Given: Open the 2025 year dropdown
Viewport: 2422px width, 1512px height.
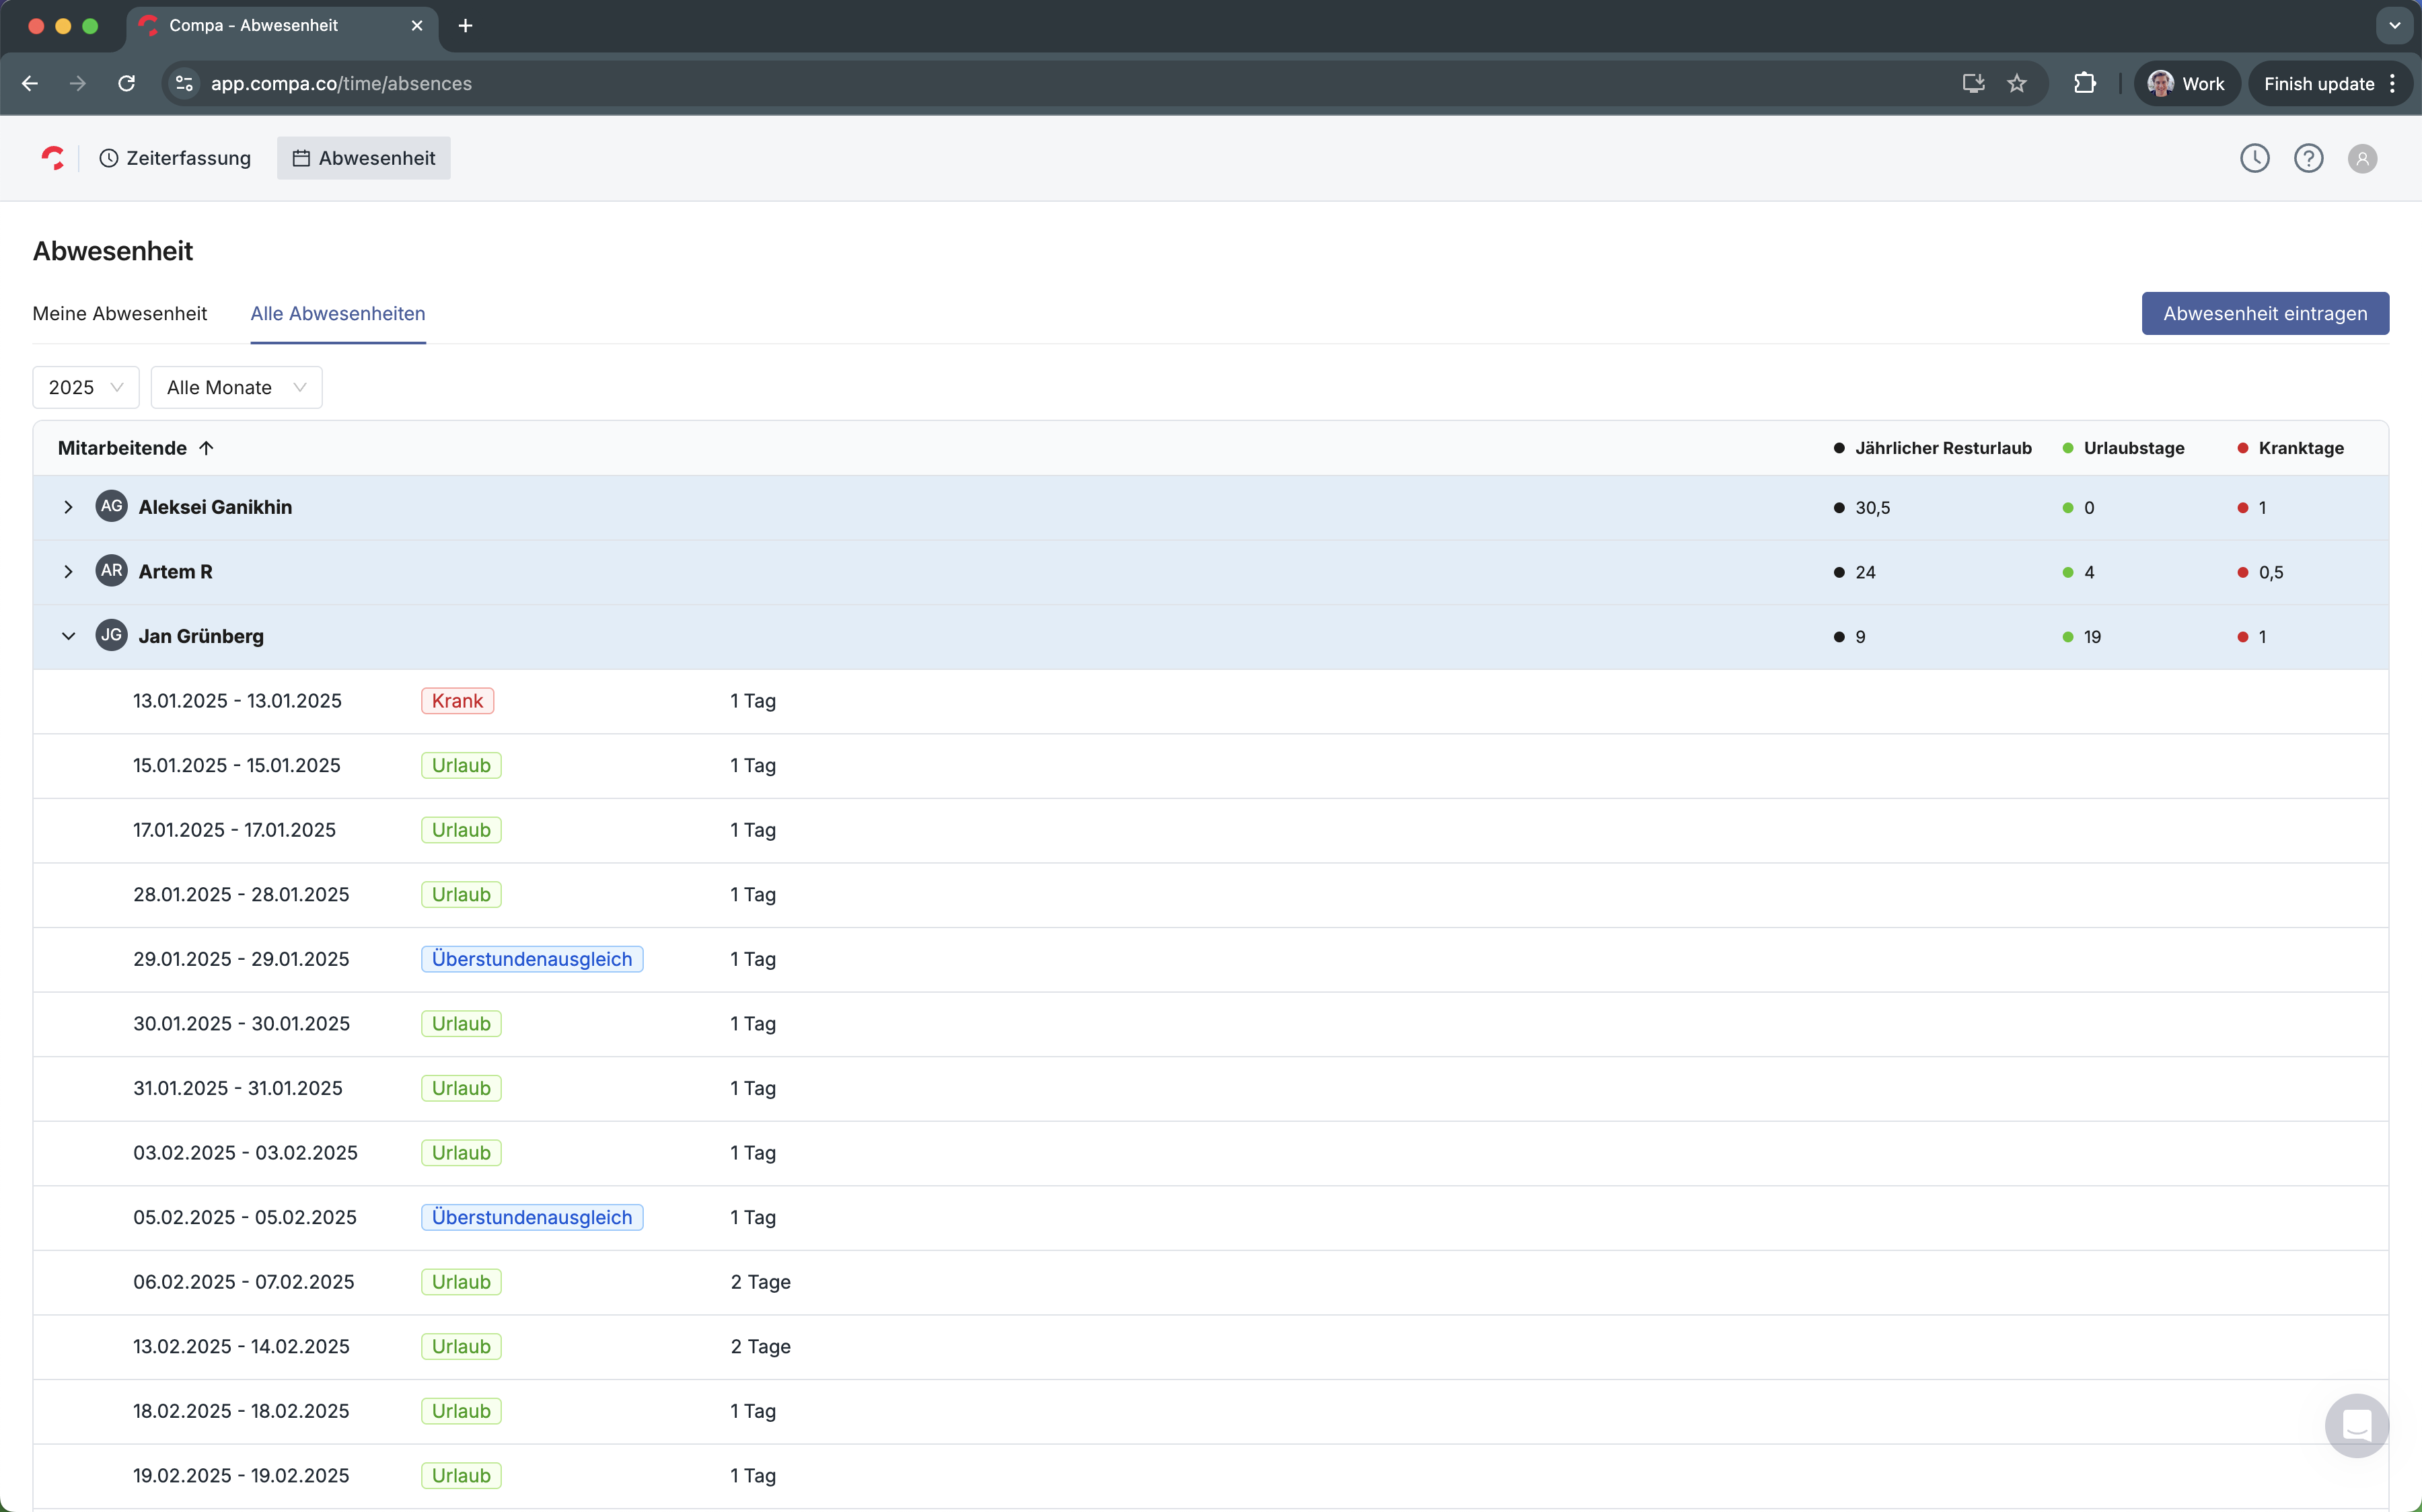Looking at the screenshot, I should pyautogui.click(x=85, y=387).
